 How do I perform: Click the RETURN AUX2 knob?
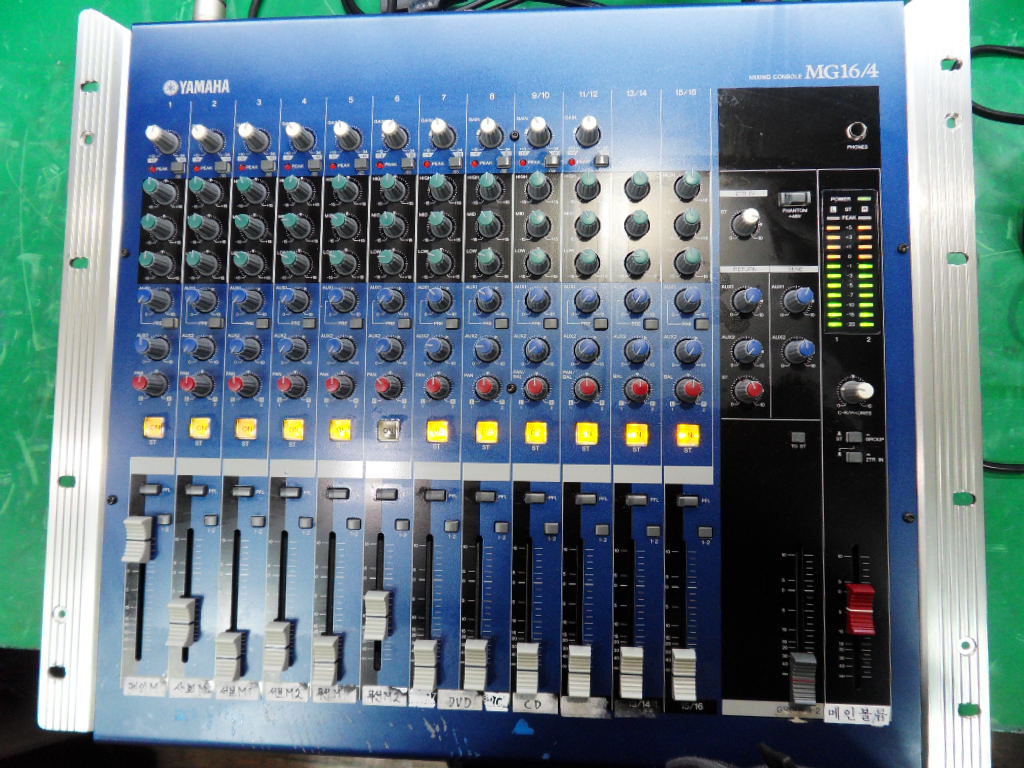(748, 351)
